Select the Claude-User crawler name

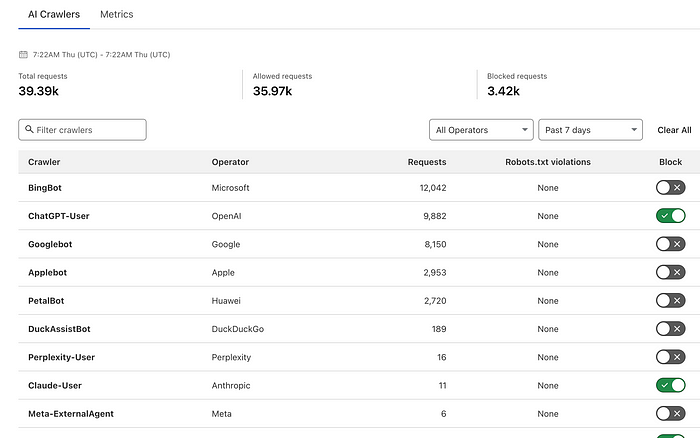(55, 385)
